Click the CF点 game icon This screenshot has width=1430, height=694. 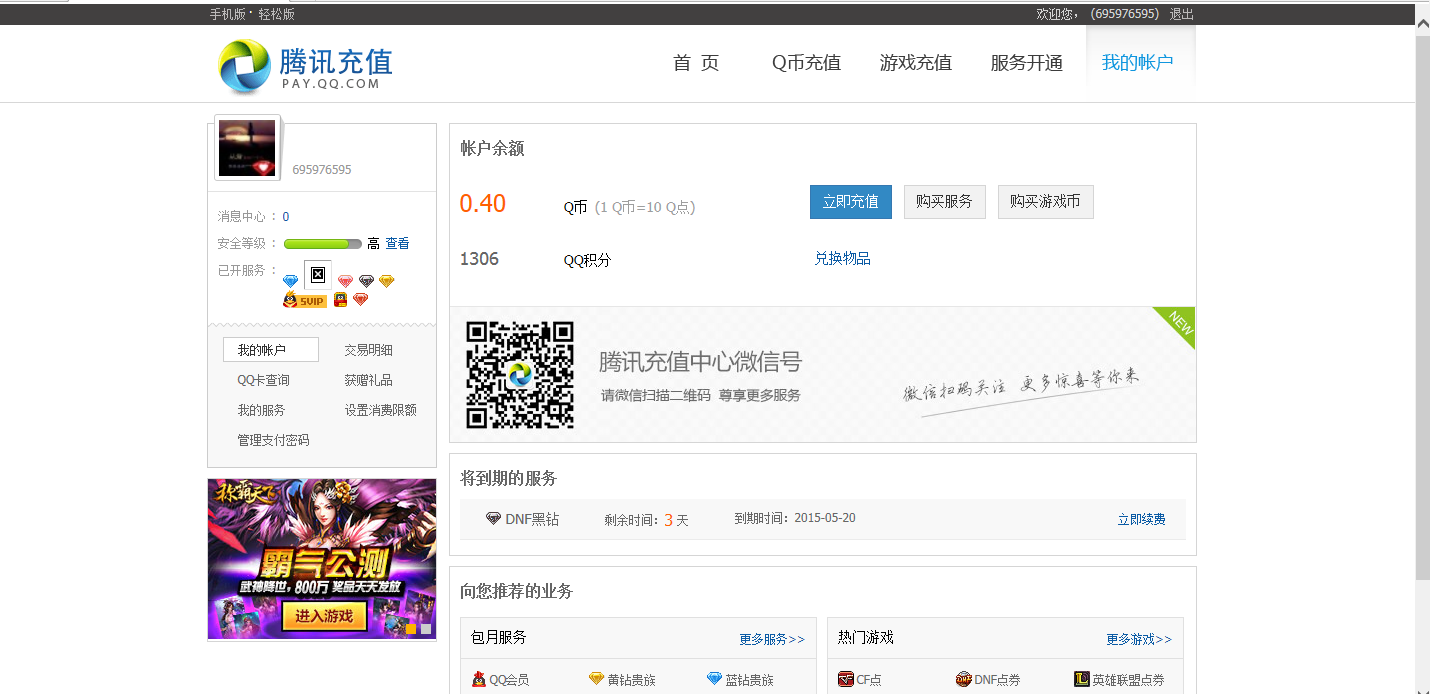[846, 680]
